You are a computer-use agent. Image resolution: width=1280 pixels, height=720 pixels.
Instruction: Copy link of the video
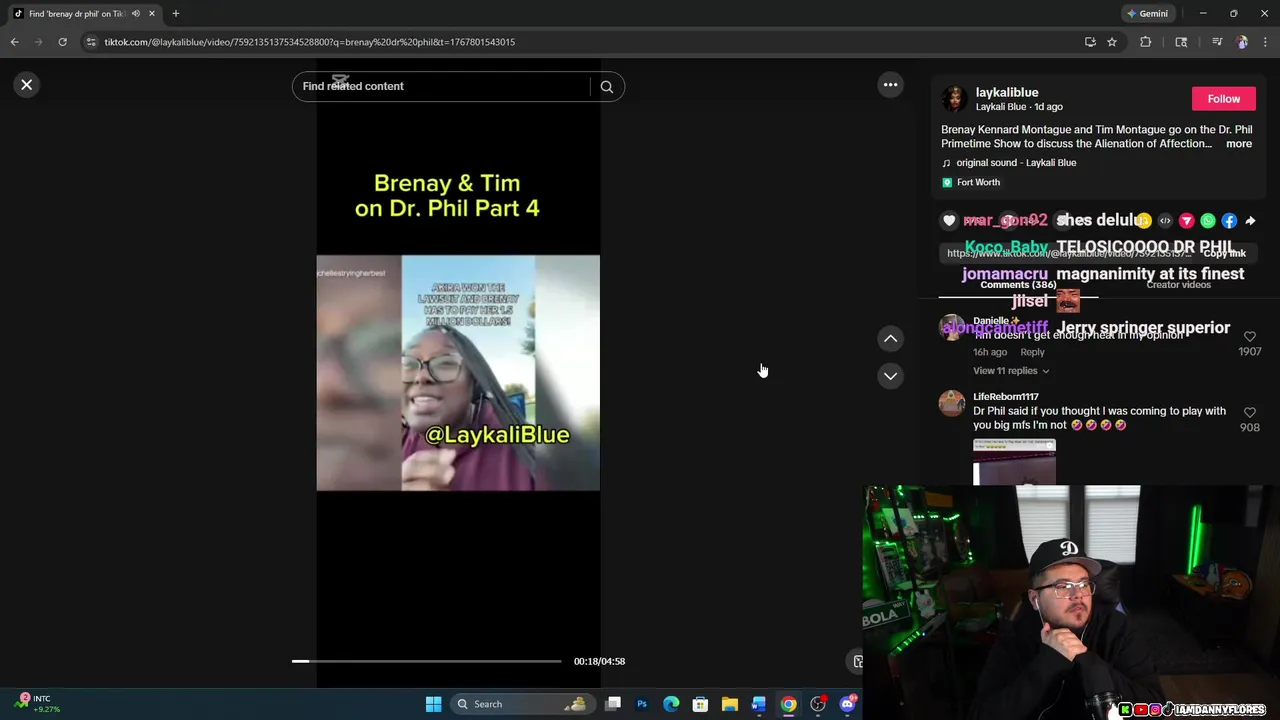1224,254
